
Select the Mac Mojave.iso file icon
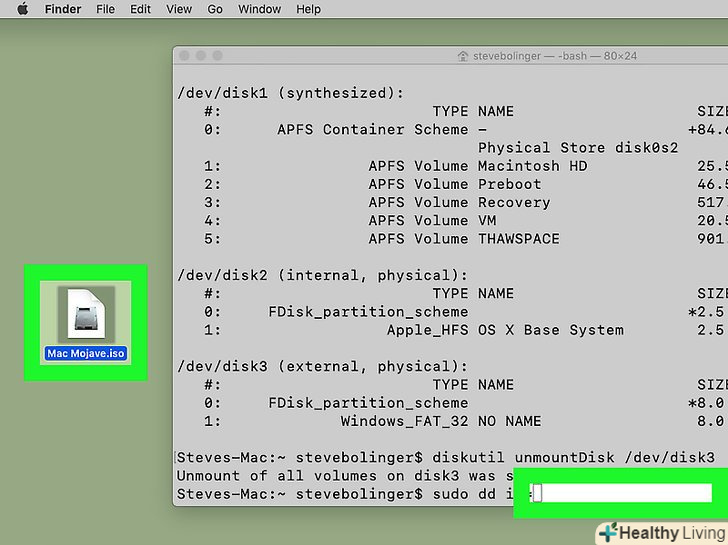pos(86,314)
